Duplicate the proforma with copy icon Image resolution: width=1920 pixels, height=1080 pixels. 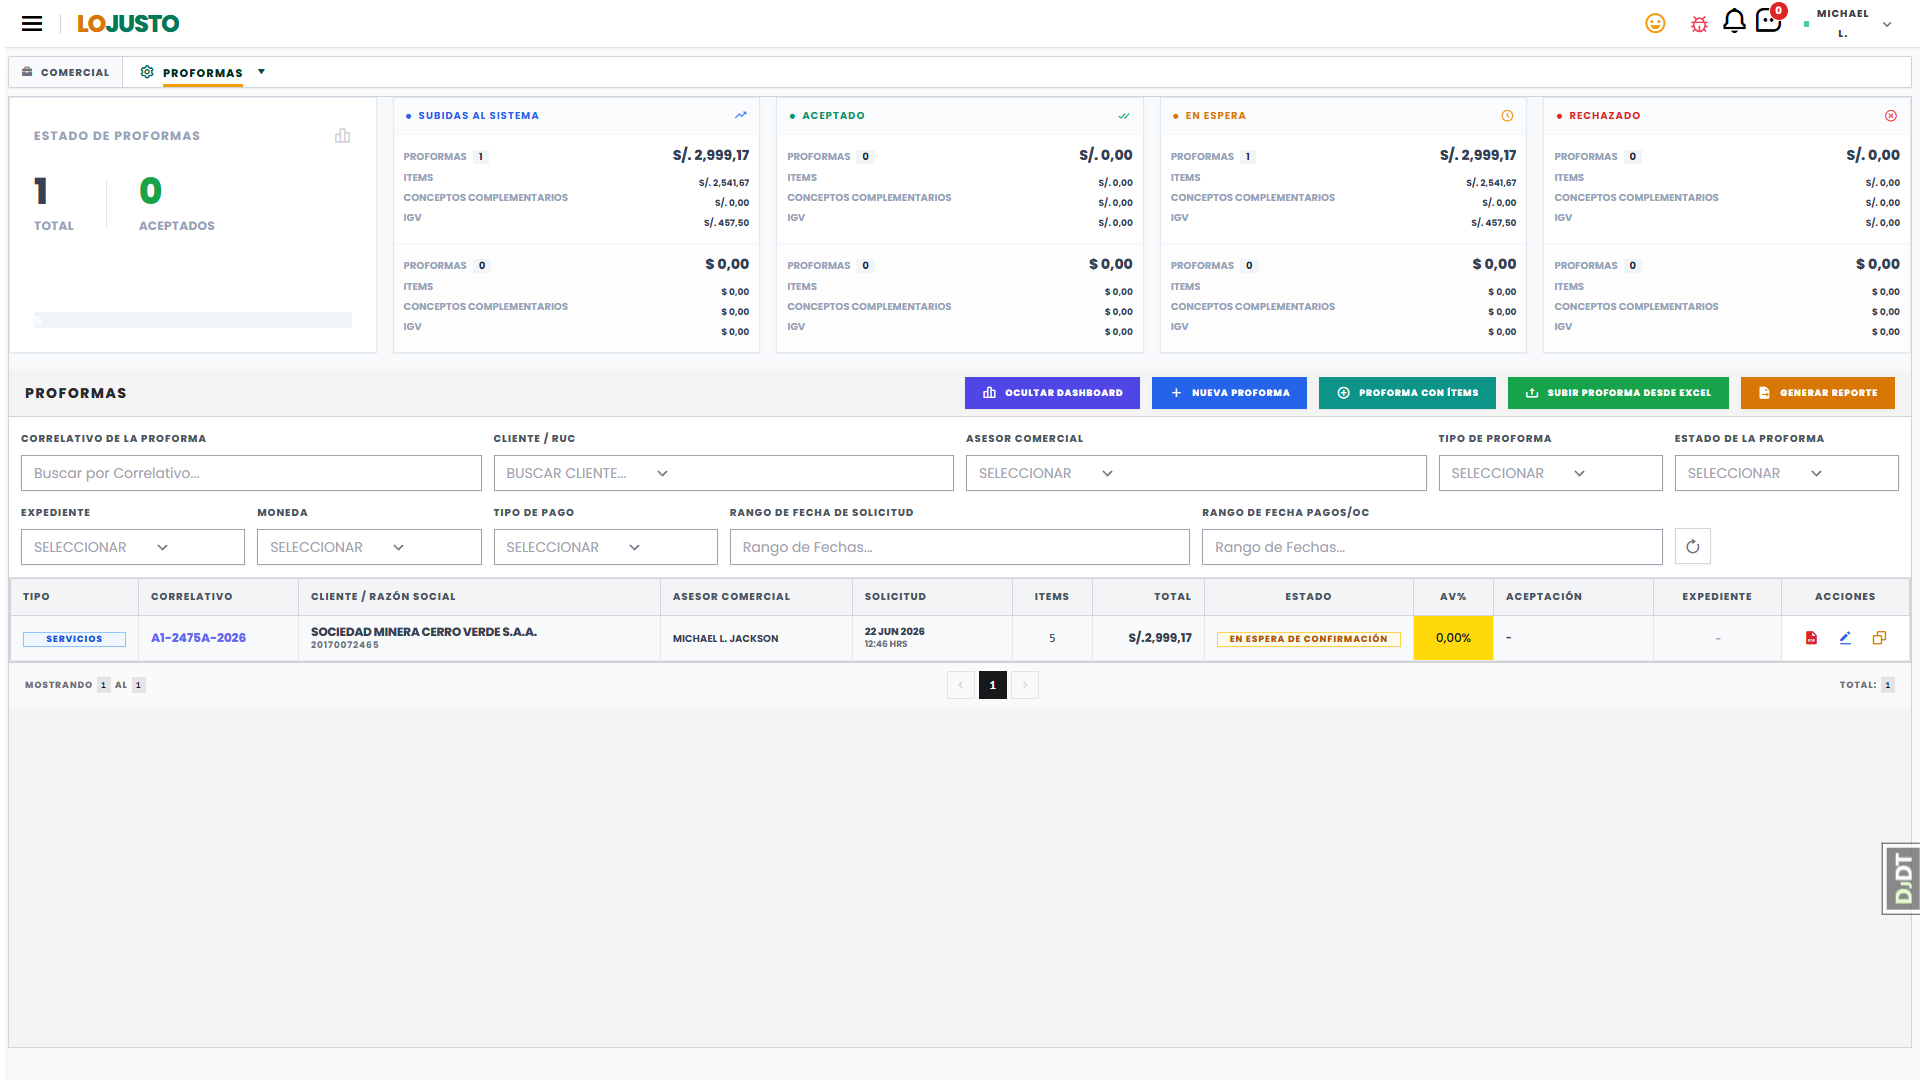click(1879, 638)
